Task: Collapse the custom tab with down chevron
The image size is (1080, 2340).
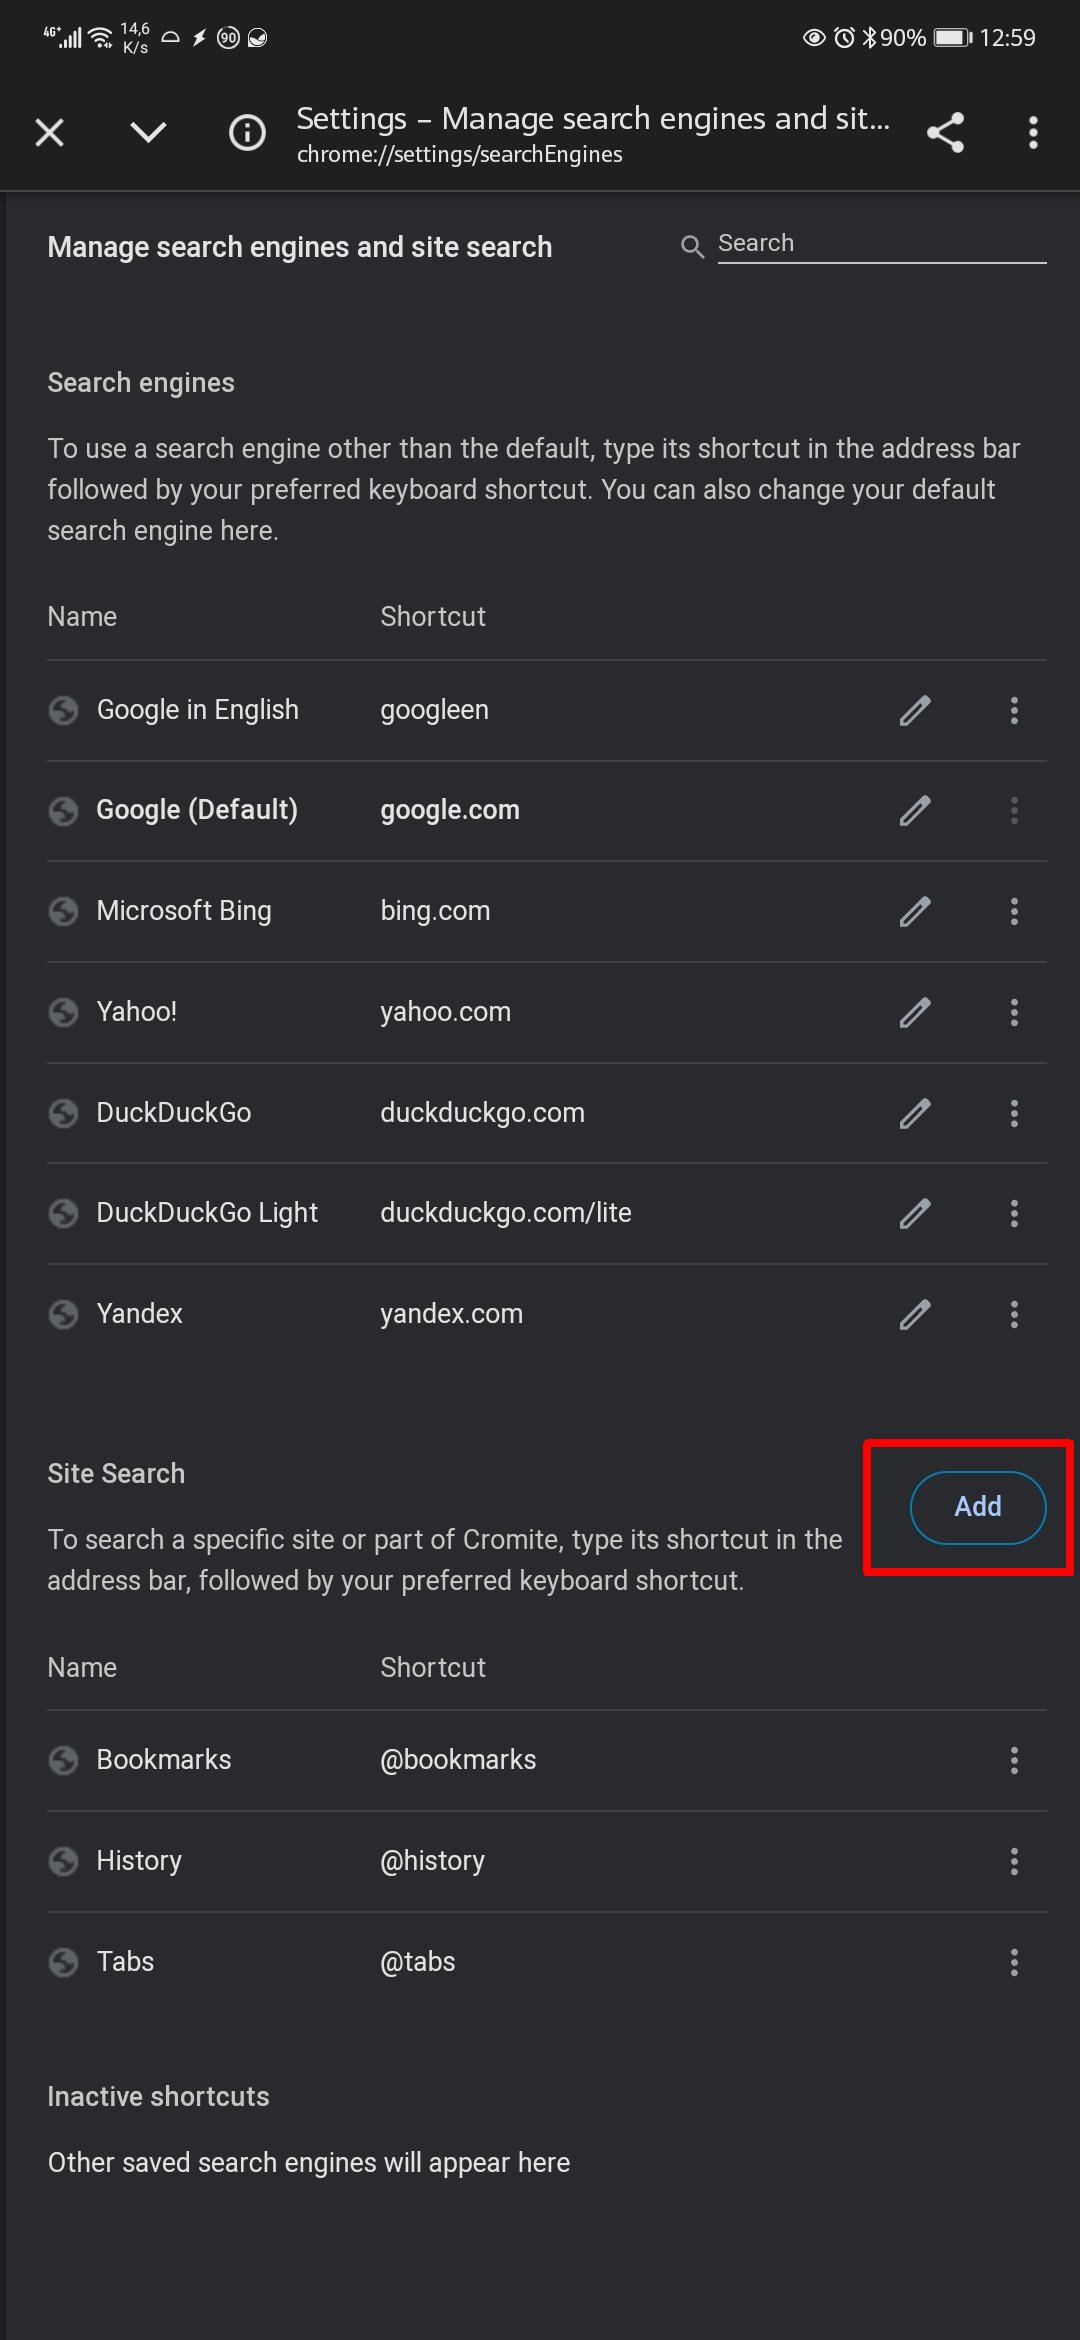Action: pos(148,132)
